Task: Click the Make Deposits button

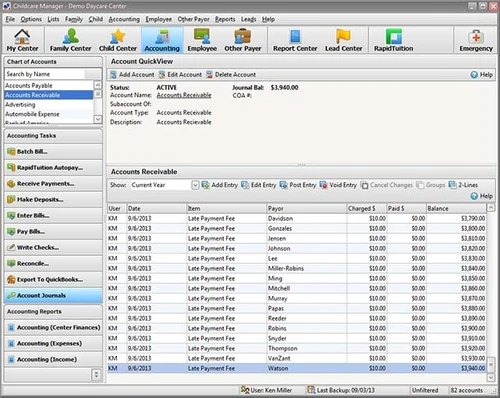Action: (x=53, y=200)
